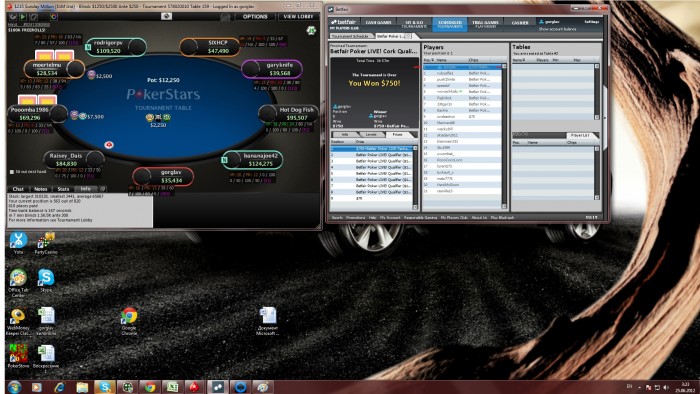Image resolution: width=700 pixels, height=394 pixels.
Task: Tick the Sit out next hand checkbox
Action: click(12, 172)
